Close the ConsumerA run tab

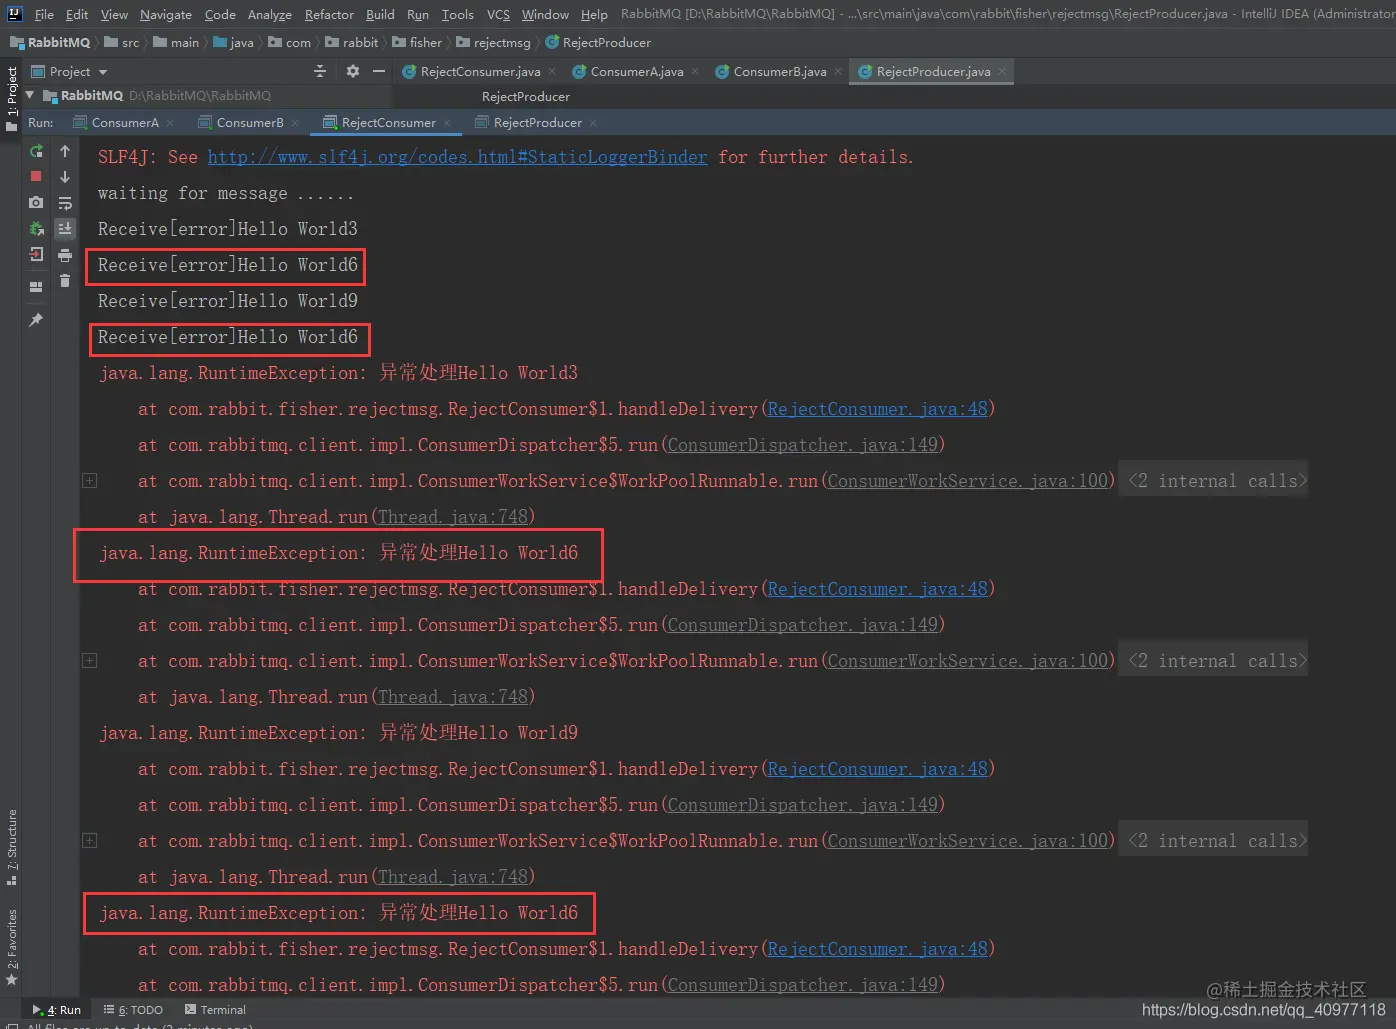click(170, 123)
